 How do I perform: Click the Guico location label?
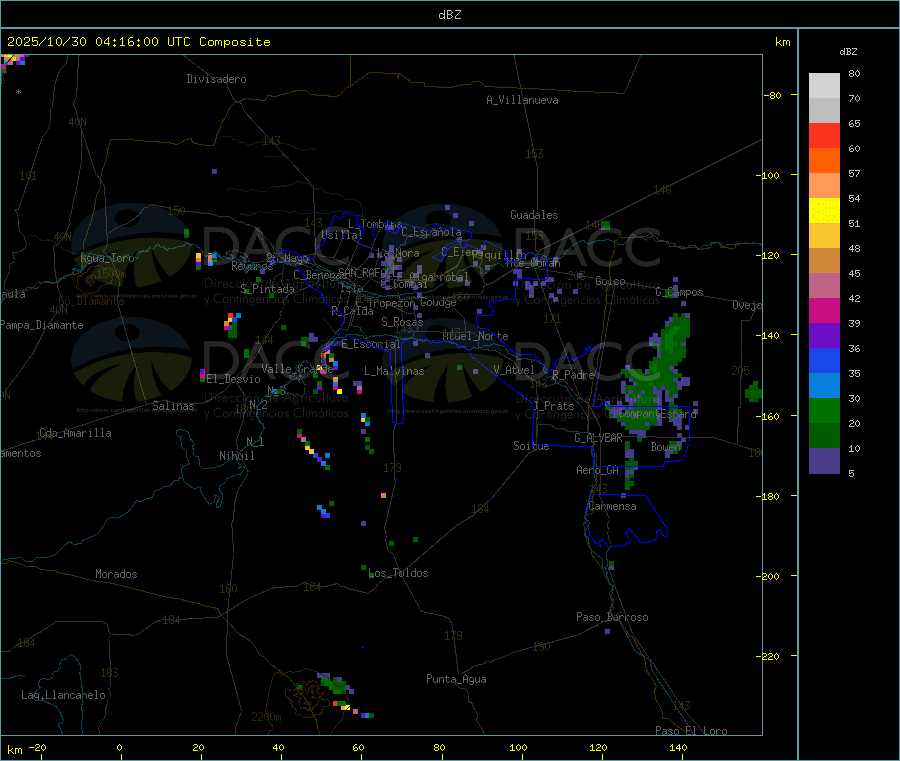tap(610, 281)
